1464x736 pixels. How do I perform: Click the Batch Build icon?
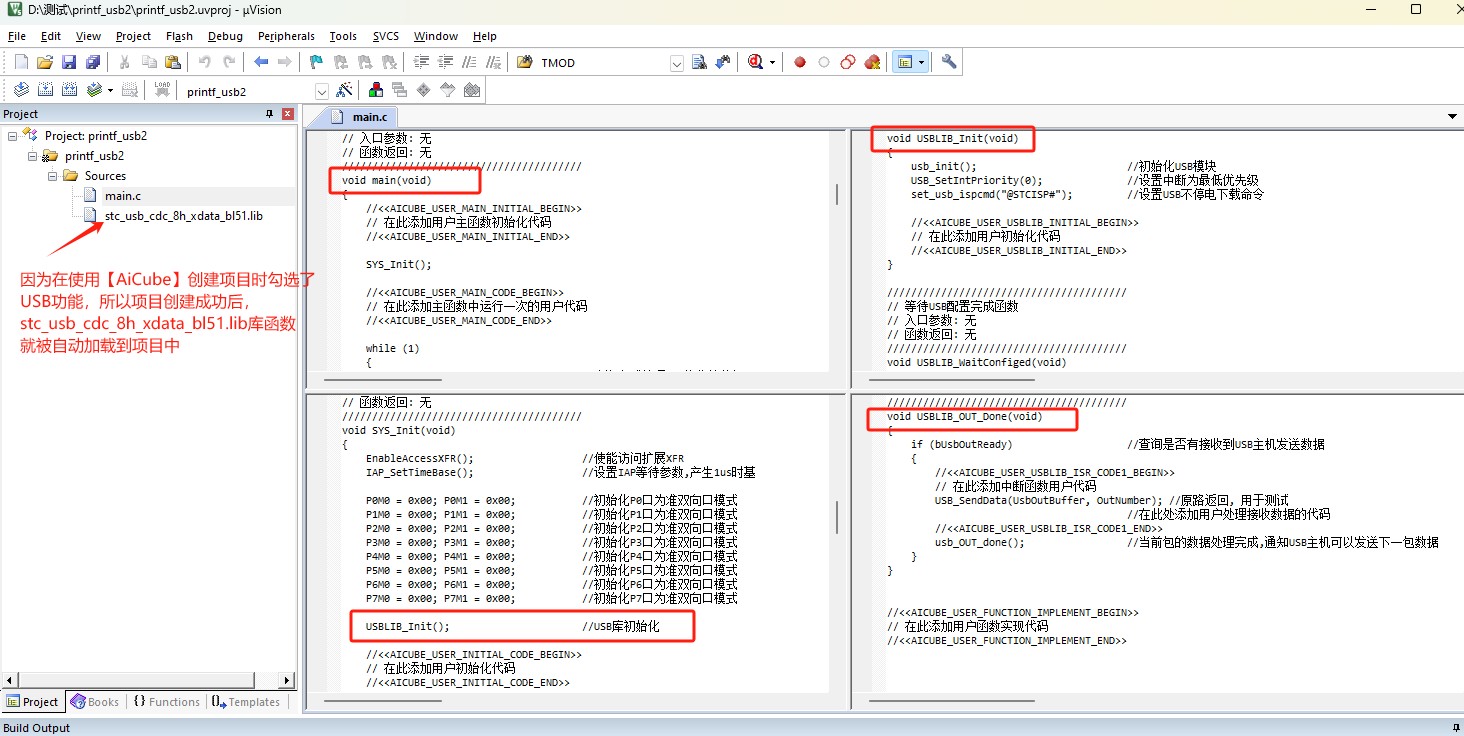[94, 90]
